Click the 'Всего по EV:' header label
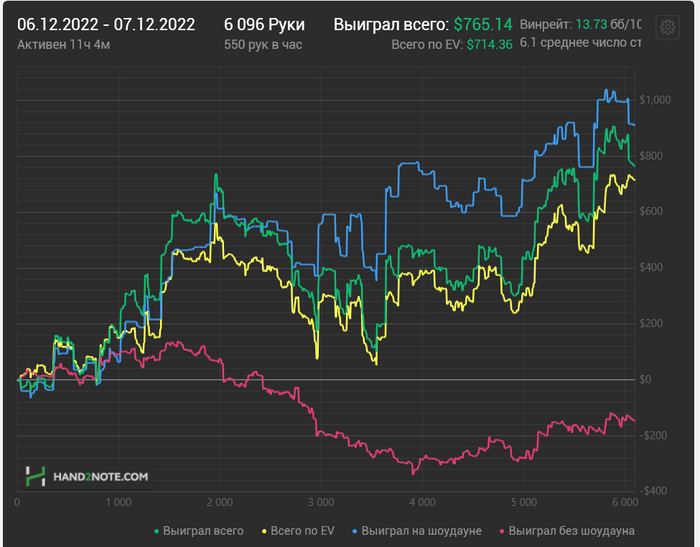Screen dimensions: 700x547 tap(427, 45)
